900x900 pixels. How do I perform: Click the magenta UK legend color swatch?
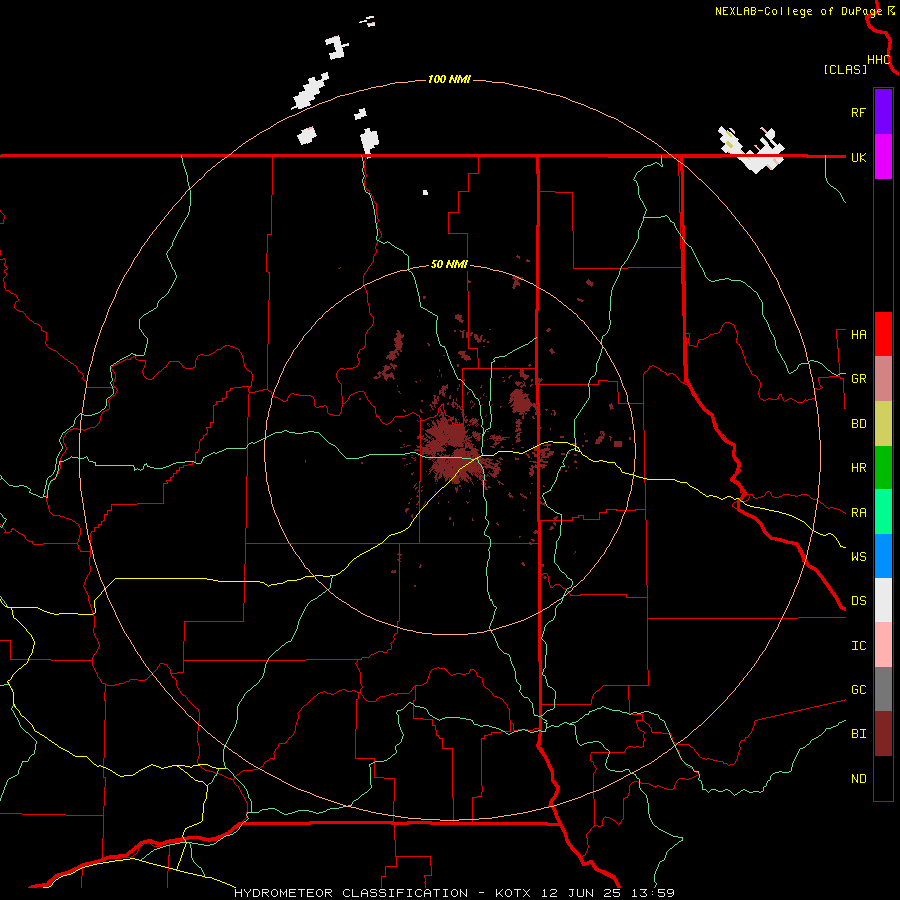point(883,156)
